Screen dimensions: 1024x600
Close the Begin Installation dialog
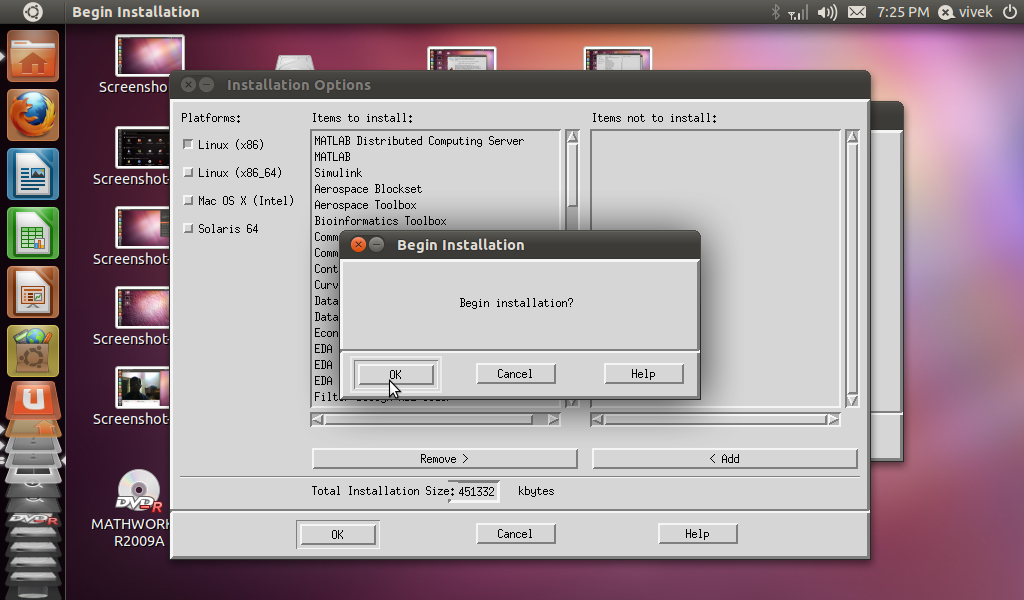pos(358,245)
